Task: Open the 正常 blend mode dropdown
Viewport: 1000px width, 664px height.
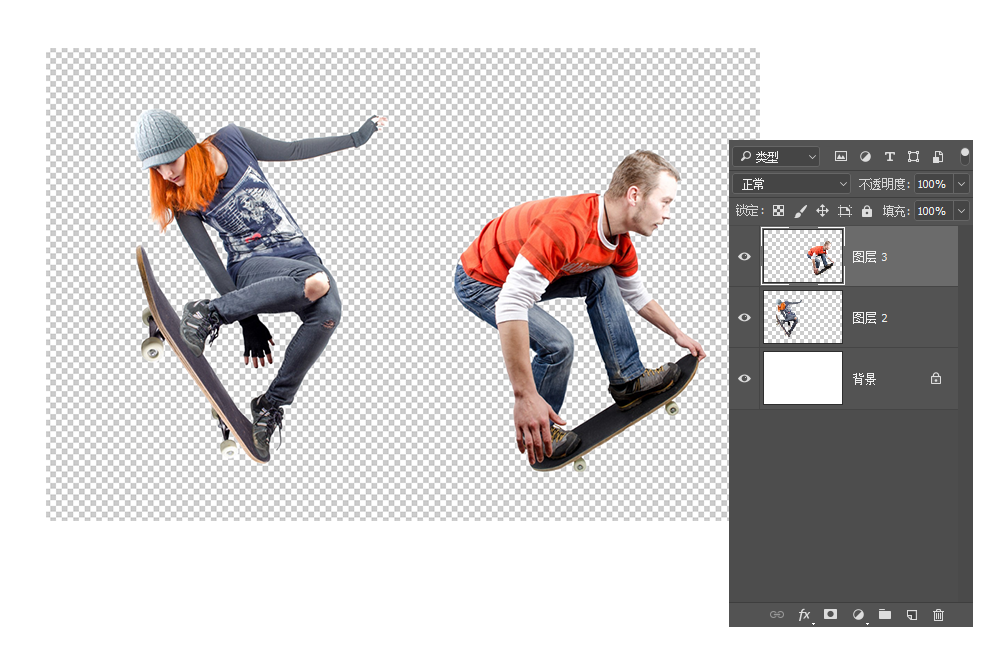Action: (x=791, y=184)
